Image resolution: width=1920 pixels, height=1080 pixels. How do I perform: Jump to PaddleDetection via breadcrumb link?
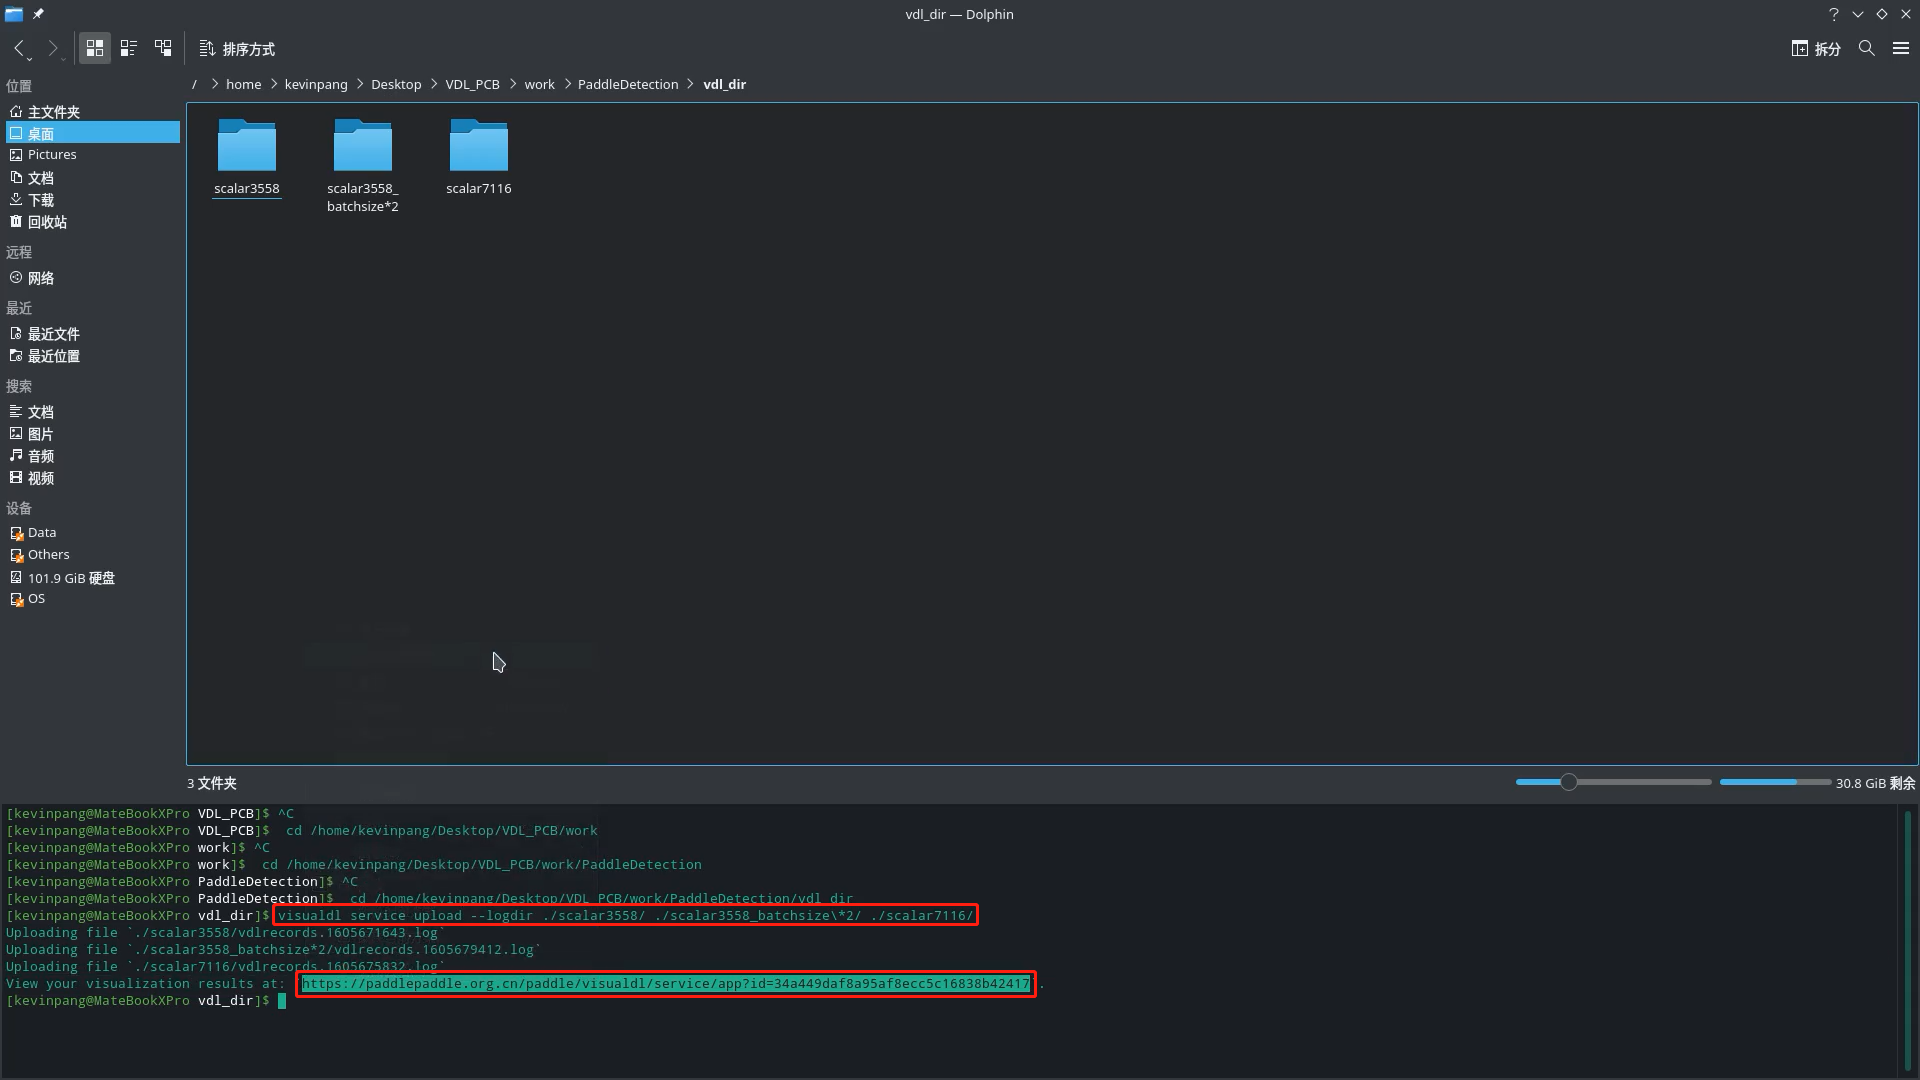pos(629,84)
